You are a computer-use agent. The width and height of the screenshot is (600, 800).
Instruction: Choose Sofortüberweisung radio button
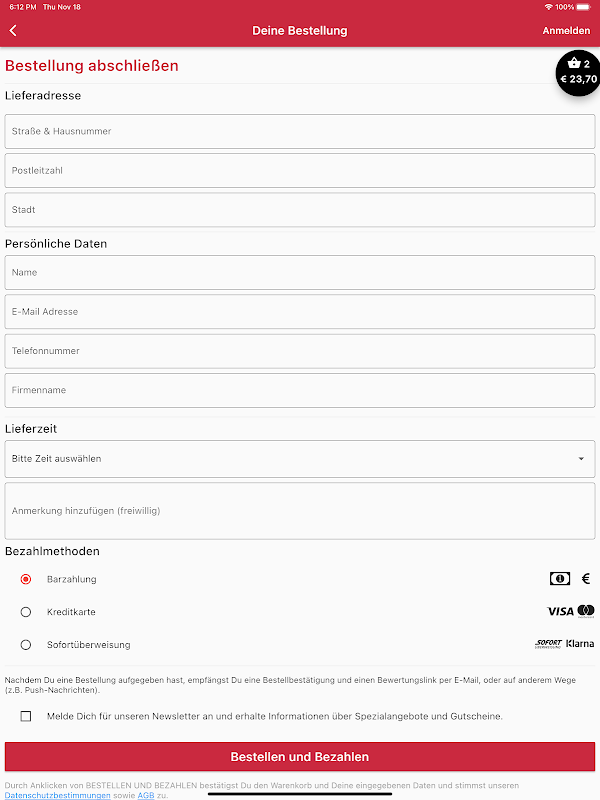pos(26,645)
